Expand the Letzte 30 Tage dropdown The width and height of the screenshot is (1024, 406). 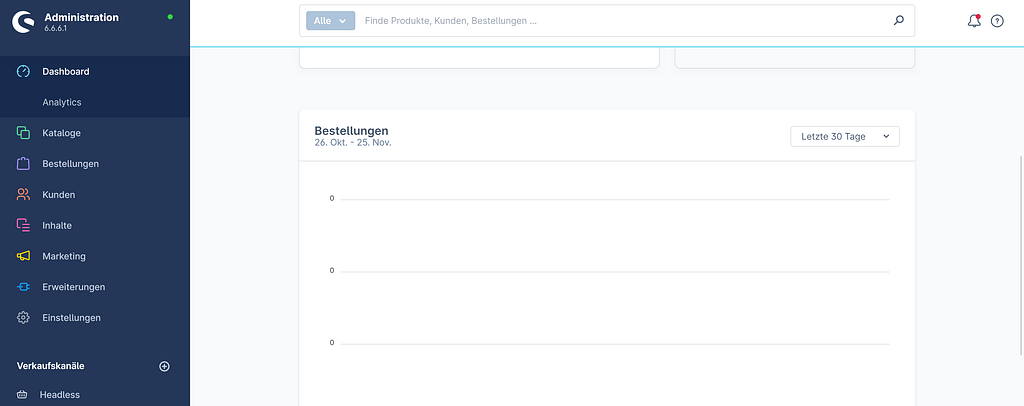click(x=844, y=136)
